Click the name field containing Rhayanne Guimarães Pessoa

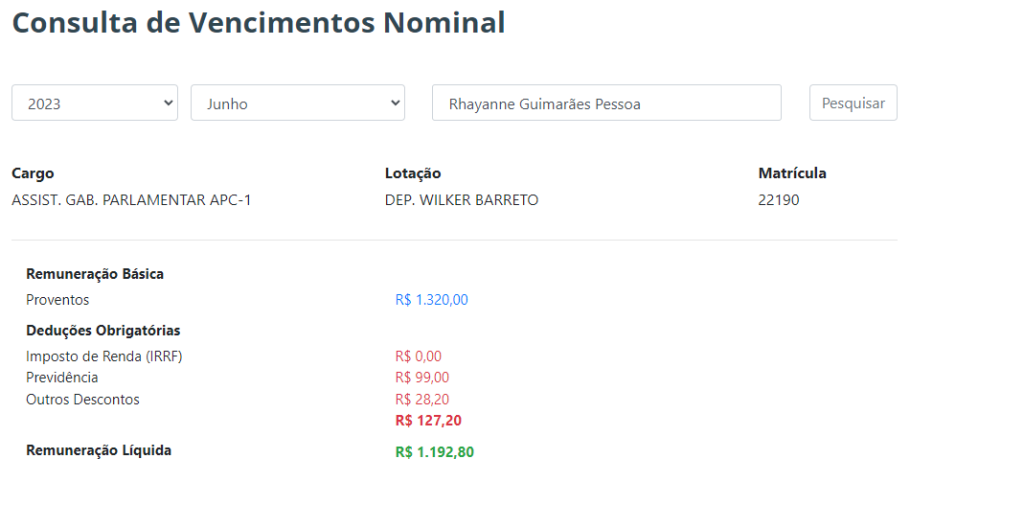click(606, 103)
